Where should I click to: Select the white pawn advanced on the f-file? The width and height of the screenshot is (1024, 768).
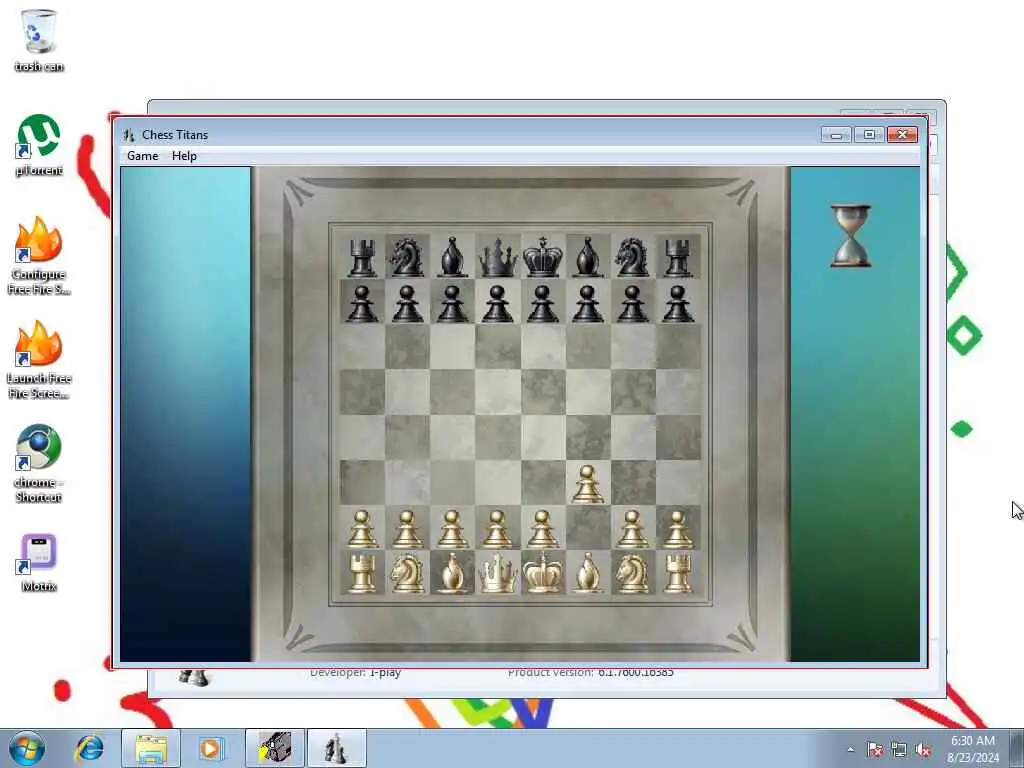(x=588, y=484)
